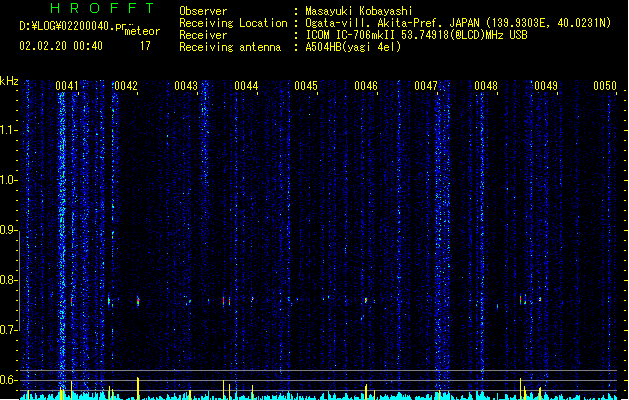This screenshot has width=629, height=400.
Task: Select the meteor count value 17
Action: [145, 46]
